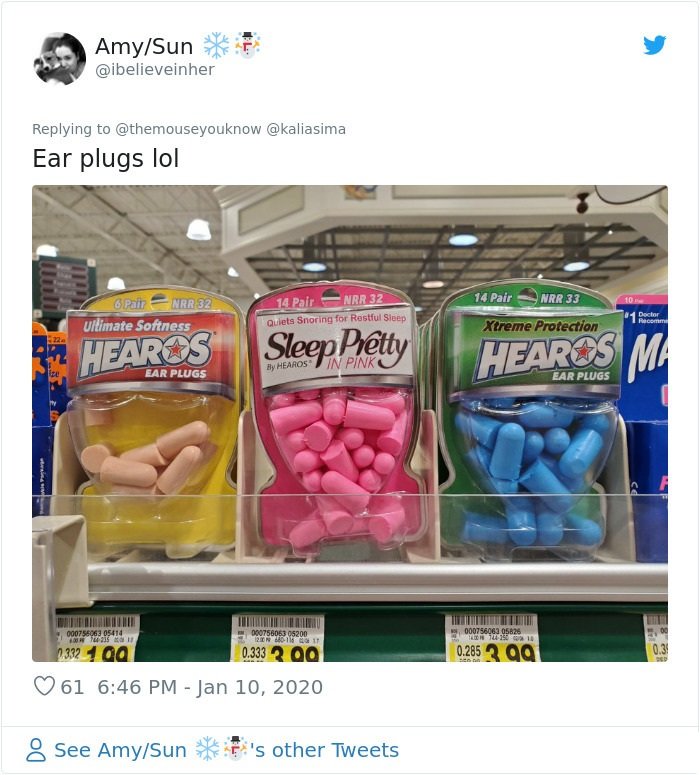This screenshot has width=700, height=775.
Task: Click the person icon beside See other Tweets
Action: point(36,750)
